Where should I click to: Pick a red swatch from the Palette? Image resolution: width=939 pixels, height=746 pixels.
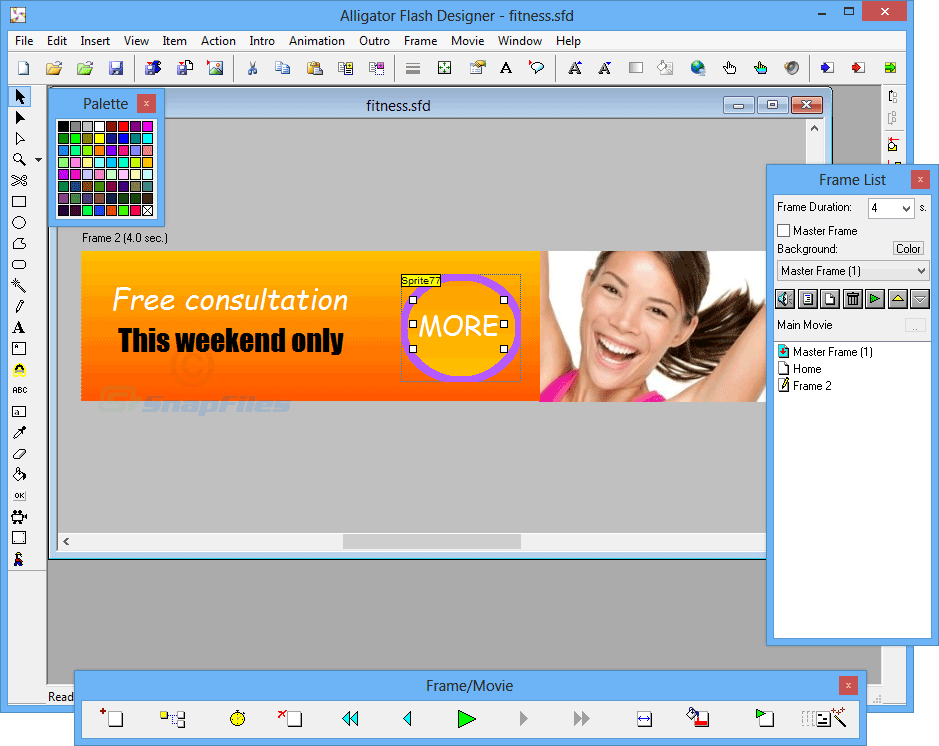(x=124, y=124)
